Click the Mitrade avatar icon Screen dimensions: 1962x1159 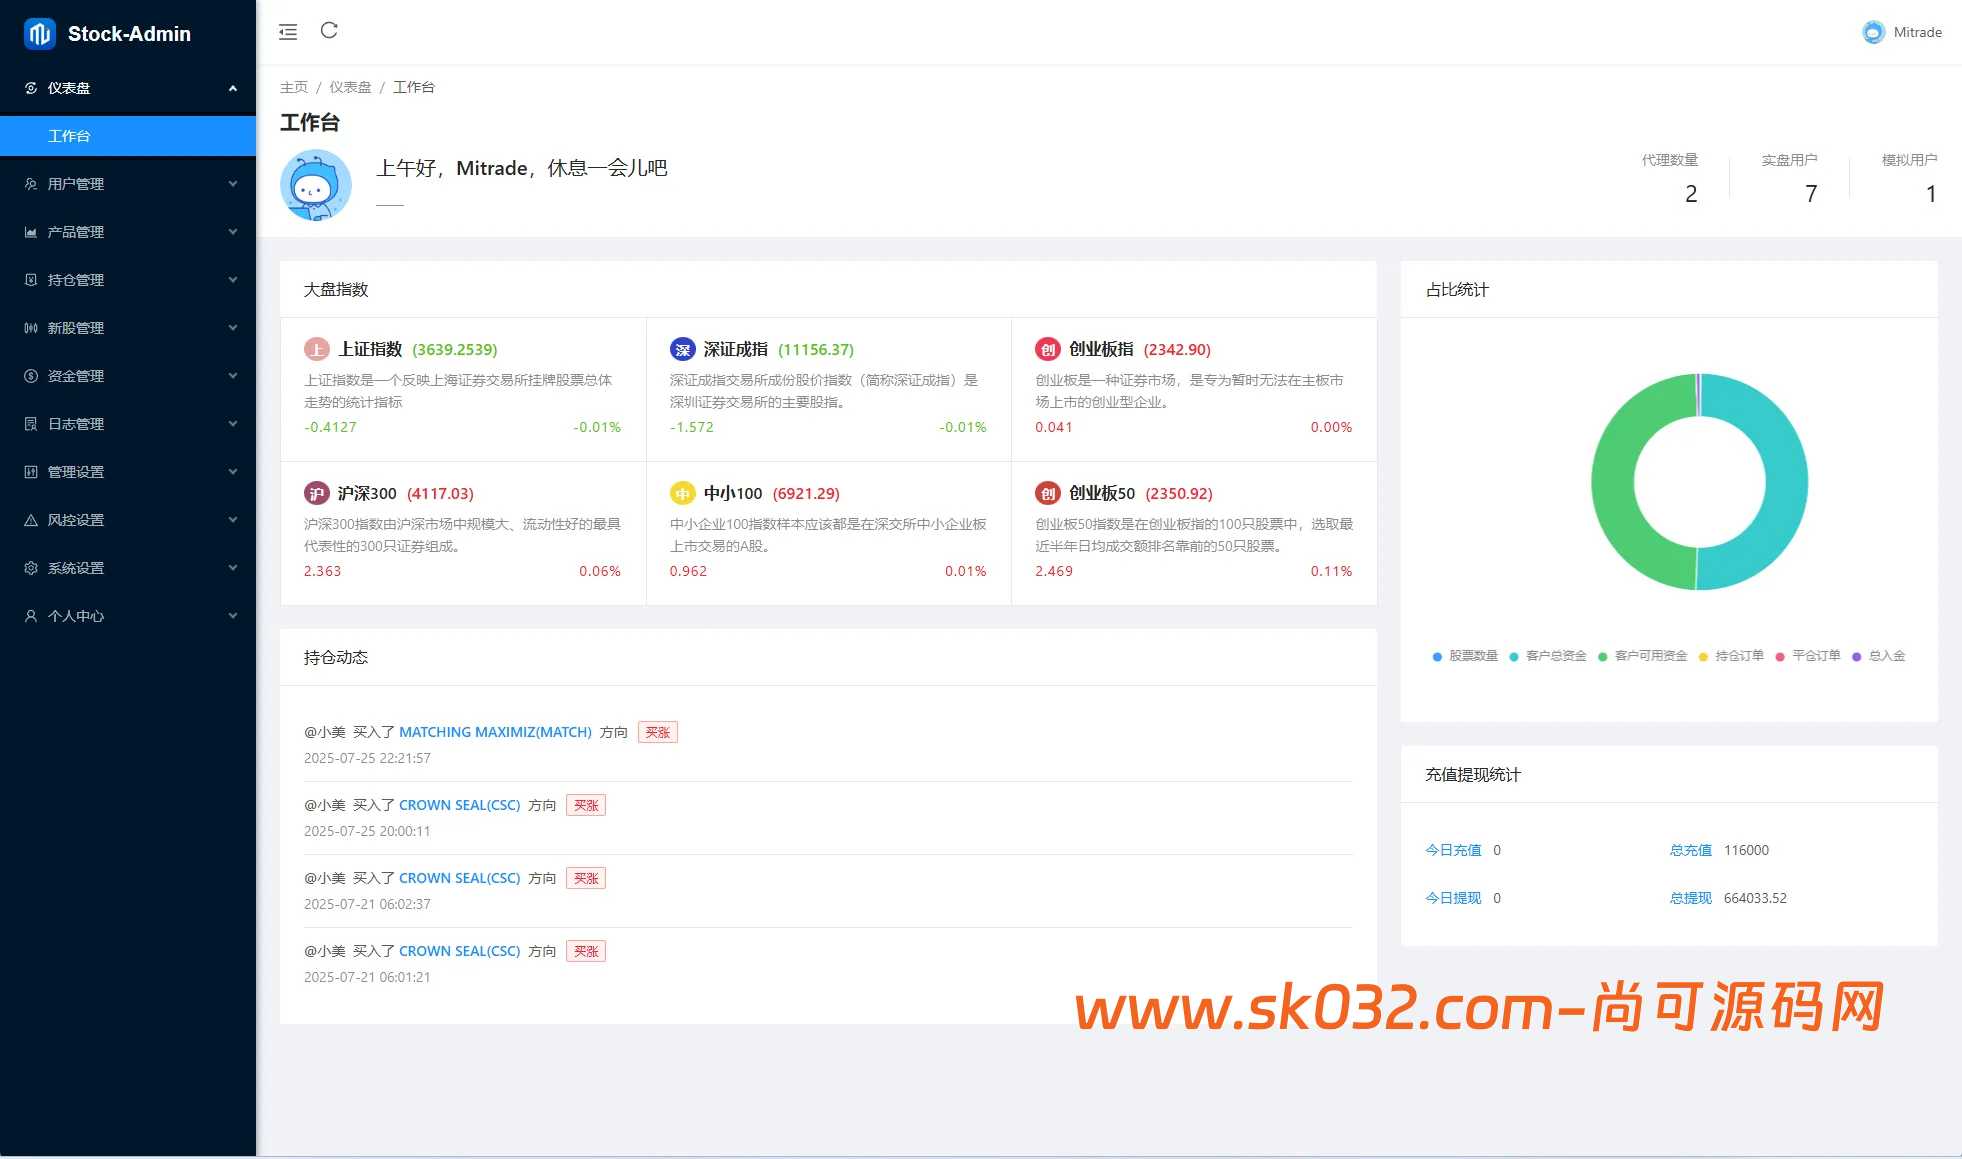1872,31
